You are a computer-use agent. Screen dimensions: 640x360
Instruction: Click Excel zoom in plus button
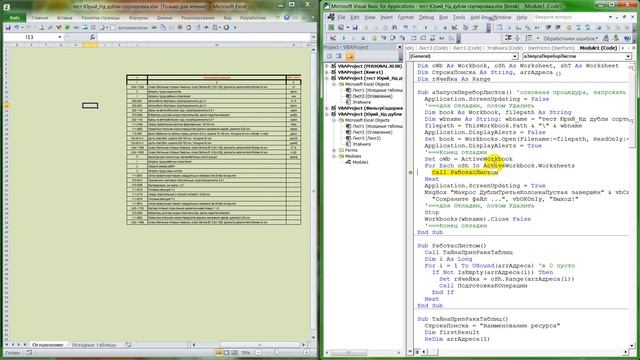[x=307, y=353]
